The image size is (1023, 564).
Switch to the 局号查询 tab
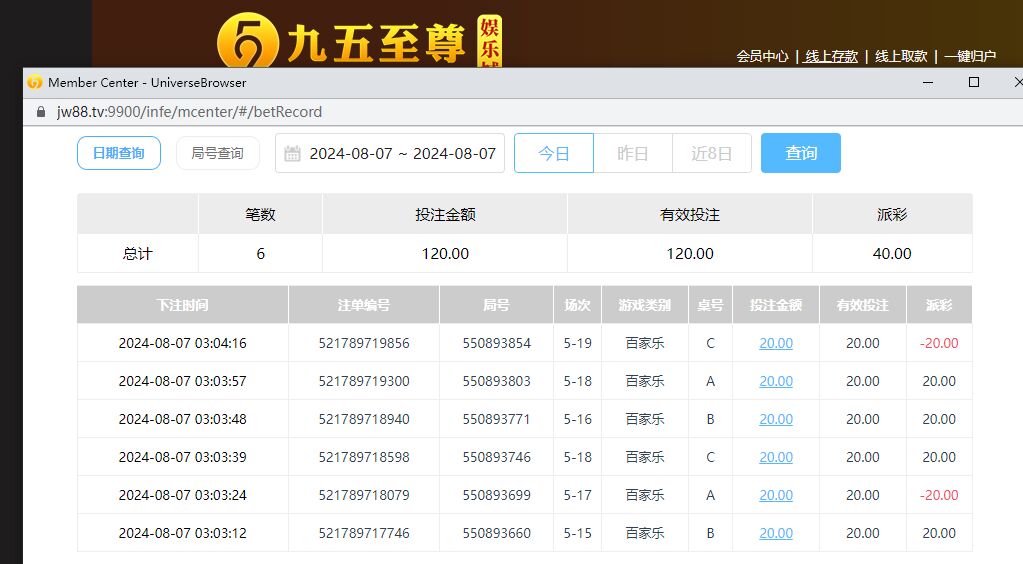coord(217,153)
